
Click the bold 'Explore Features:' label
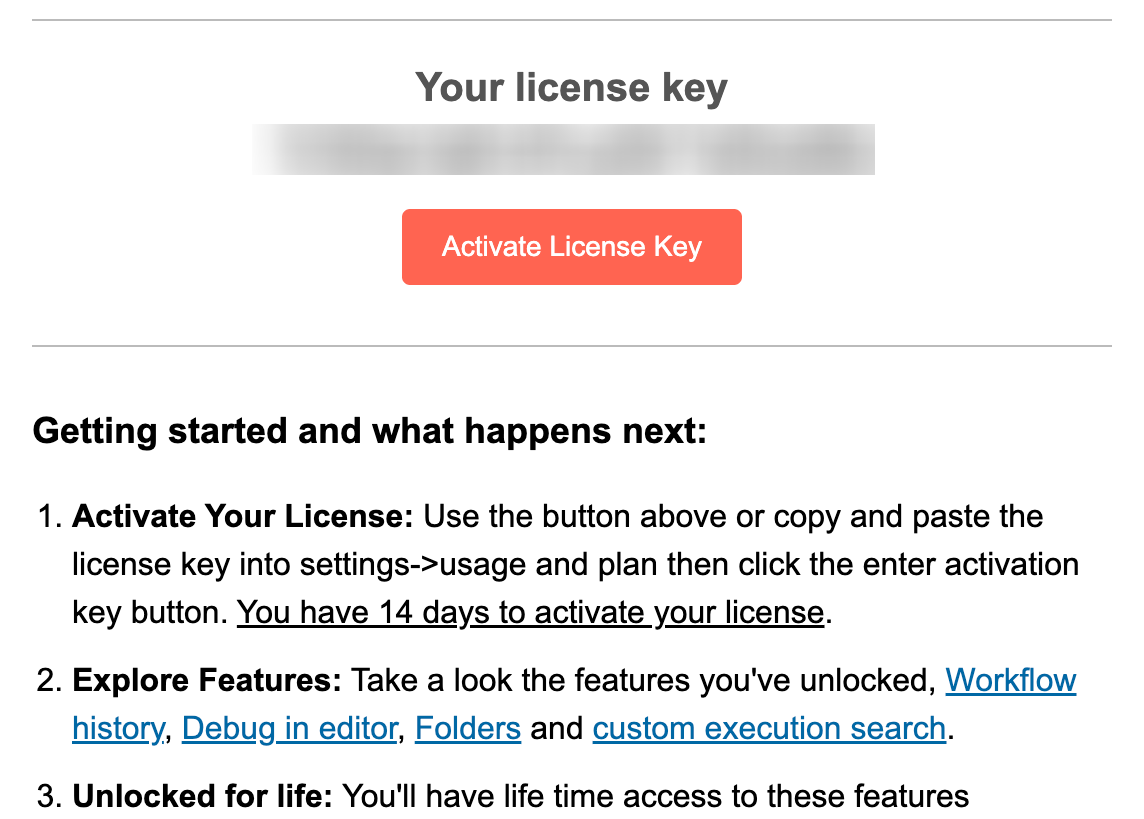coord(207,680)
